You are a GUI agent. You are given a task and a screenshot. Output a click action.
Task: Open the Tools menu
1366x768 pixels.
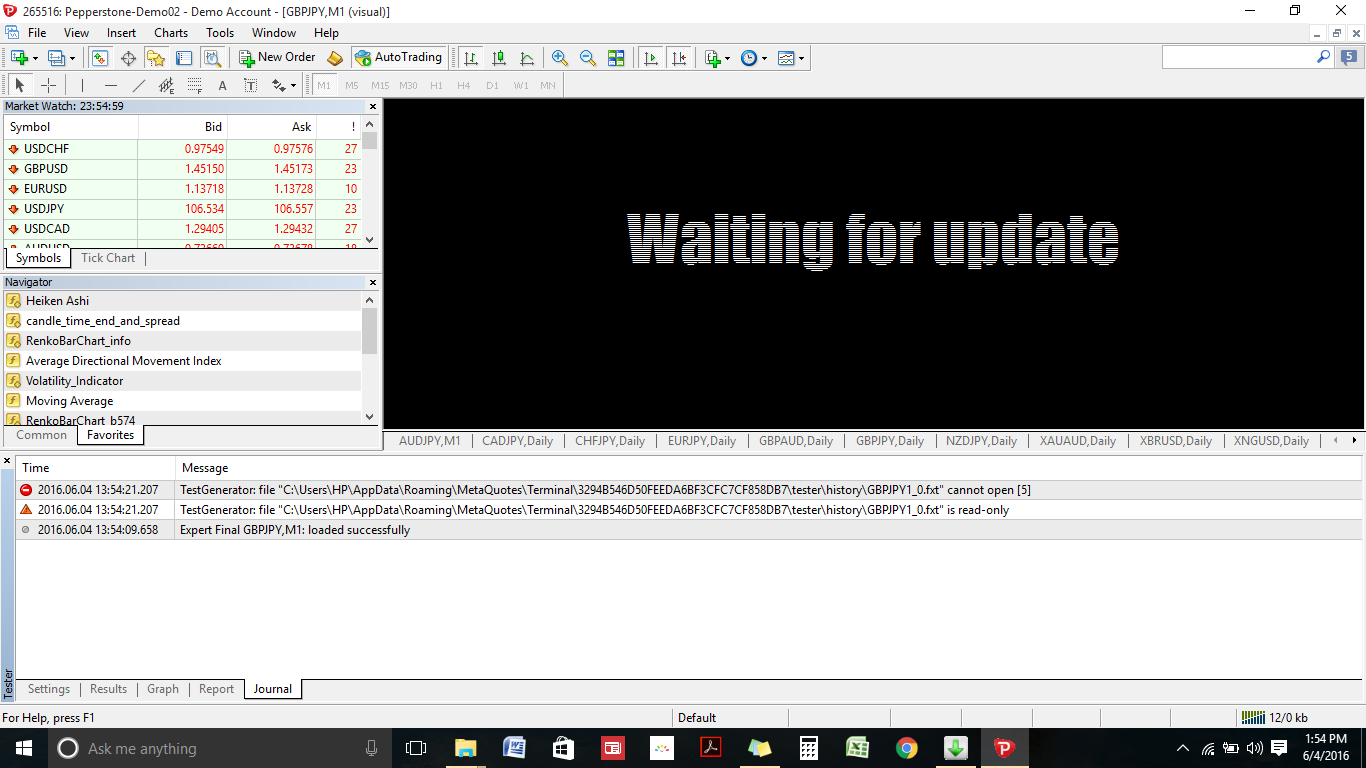[220, 33]
